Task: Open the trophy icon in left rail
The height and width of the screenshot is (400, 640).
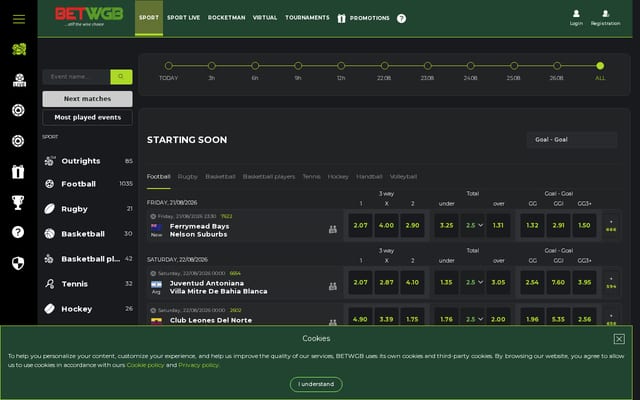Action: coord(18,202)
